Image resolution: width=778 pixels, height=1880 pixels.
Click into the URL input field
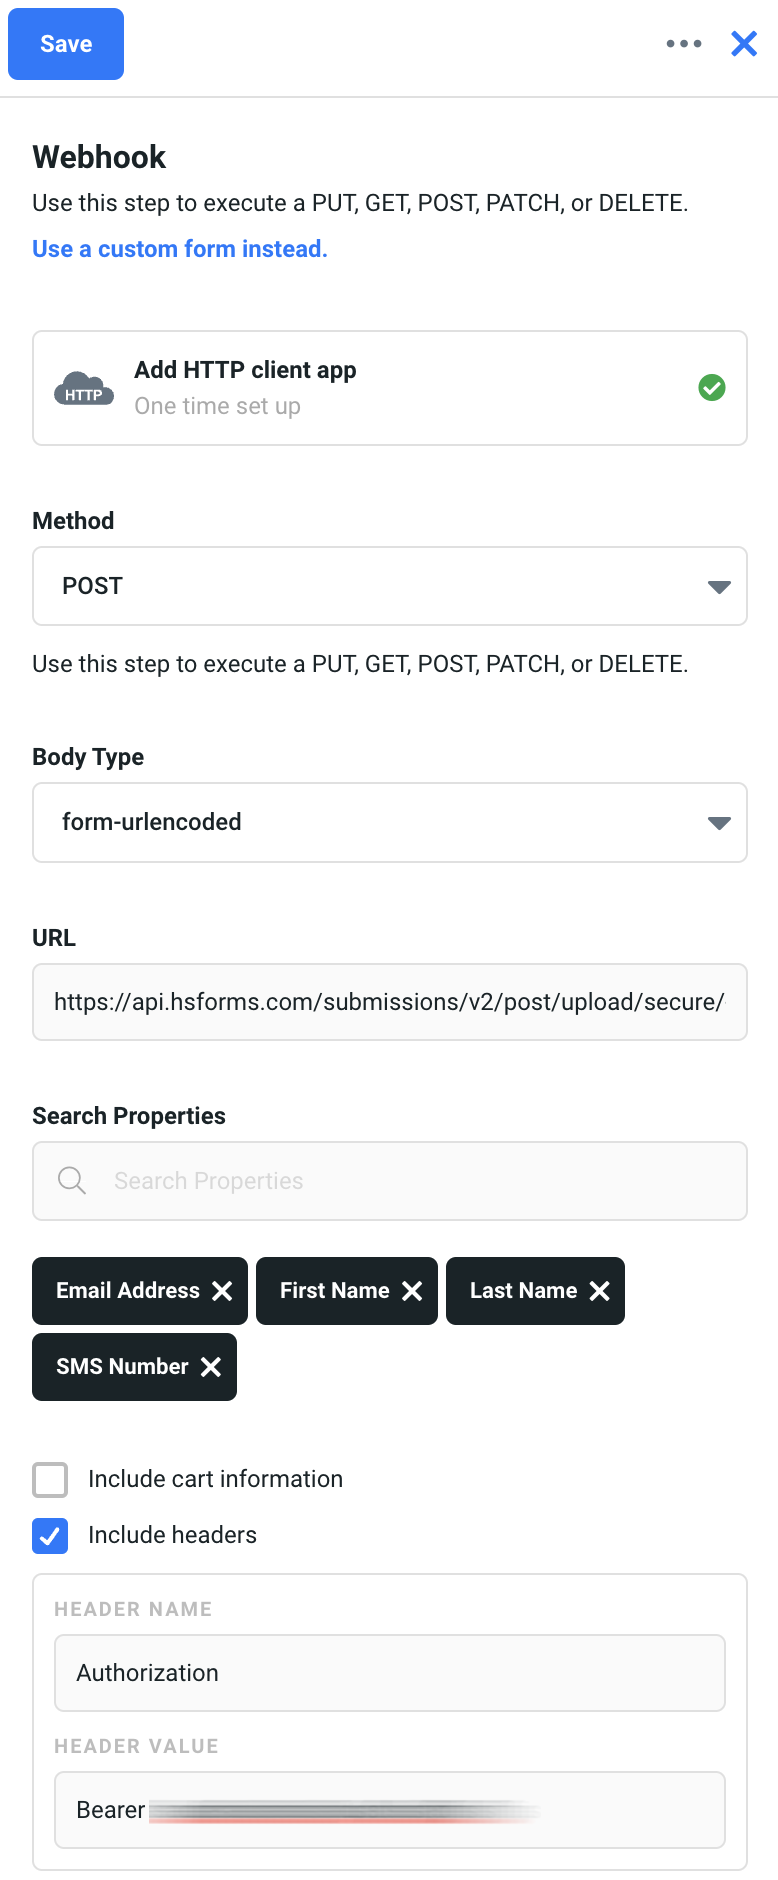390,1002
